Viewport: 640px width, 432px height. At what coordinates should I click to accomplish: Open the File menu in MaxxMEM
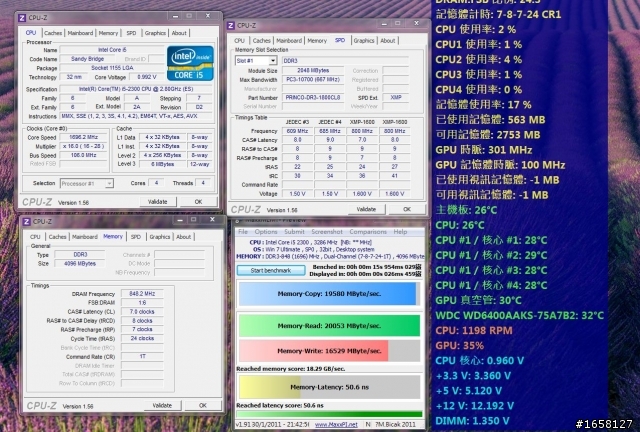point(243,232)
